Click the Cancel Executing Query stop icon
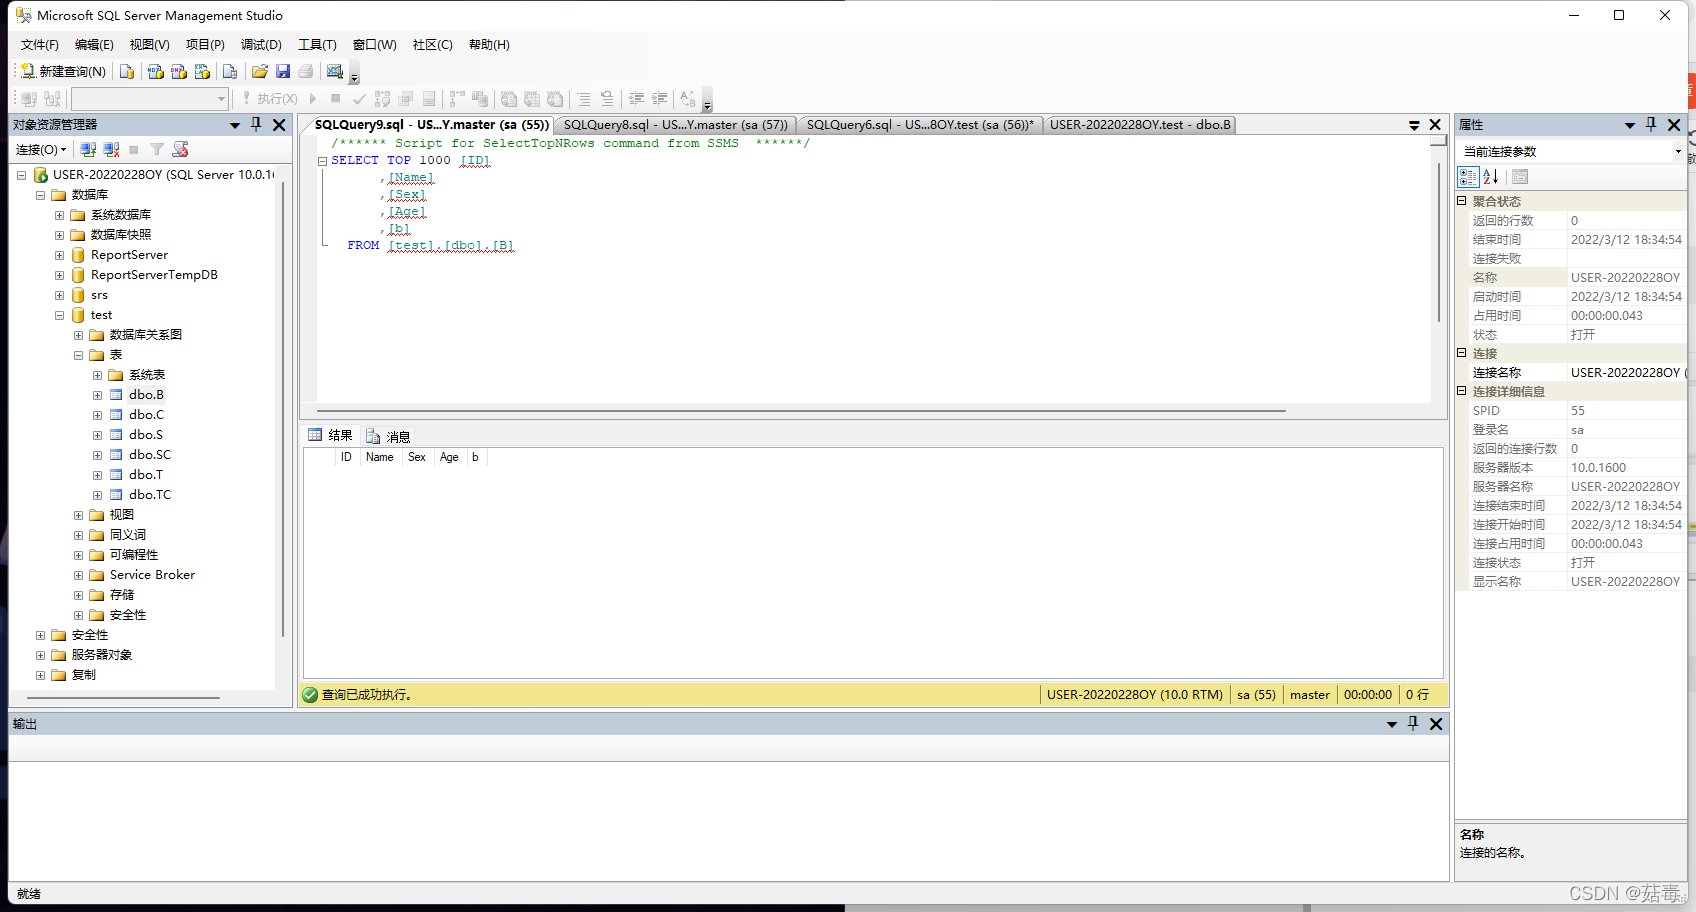 coord(336,99)
